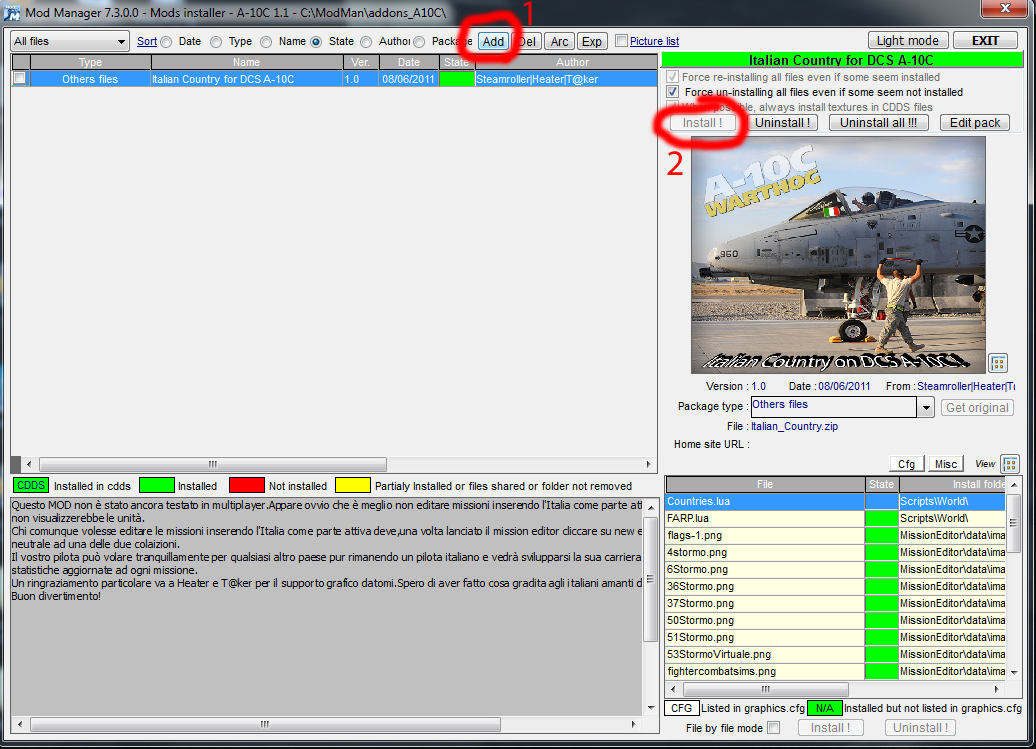This screenshot has width=1036, height=749.
Task: Click the Mod Manager icon in the title bar
Action: (11, 13)
